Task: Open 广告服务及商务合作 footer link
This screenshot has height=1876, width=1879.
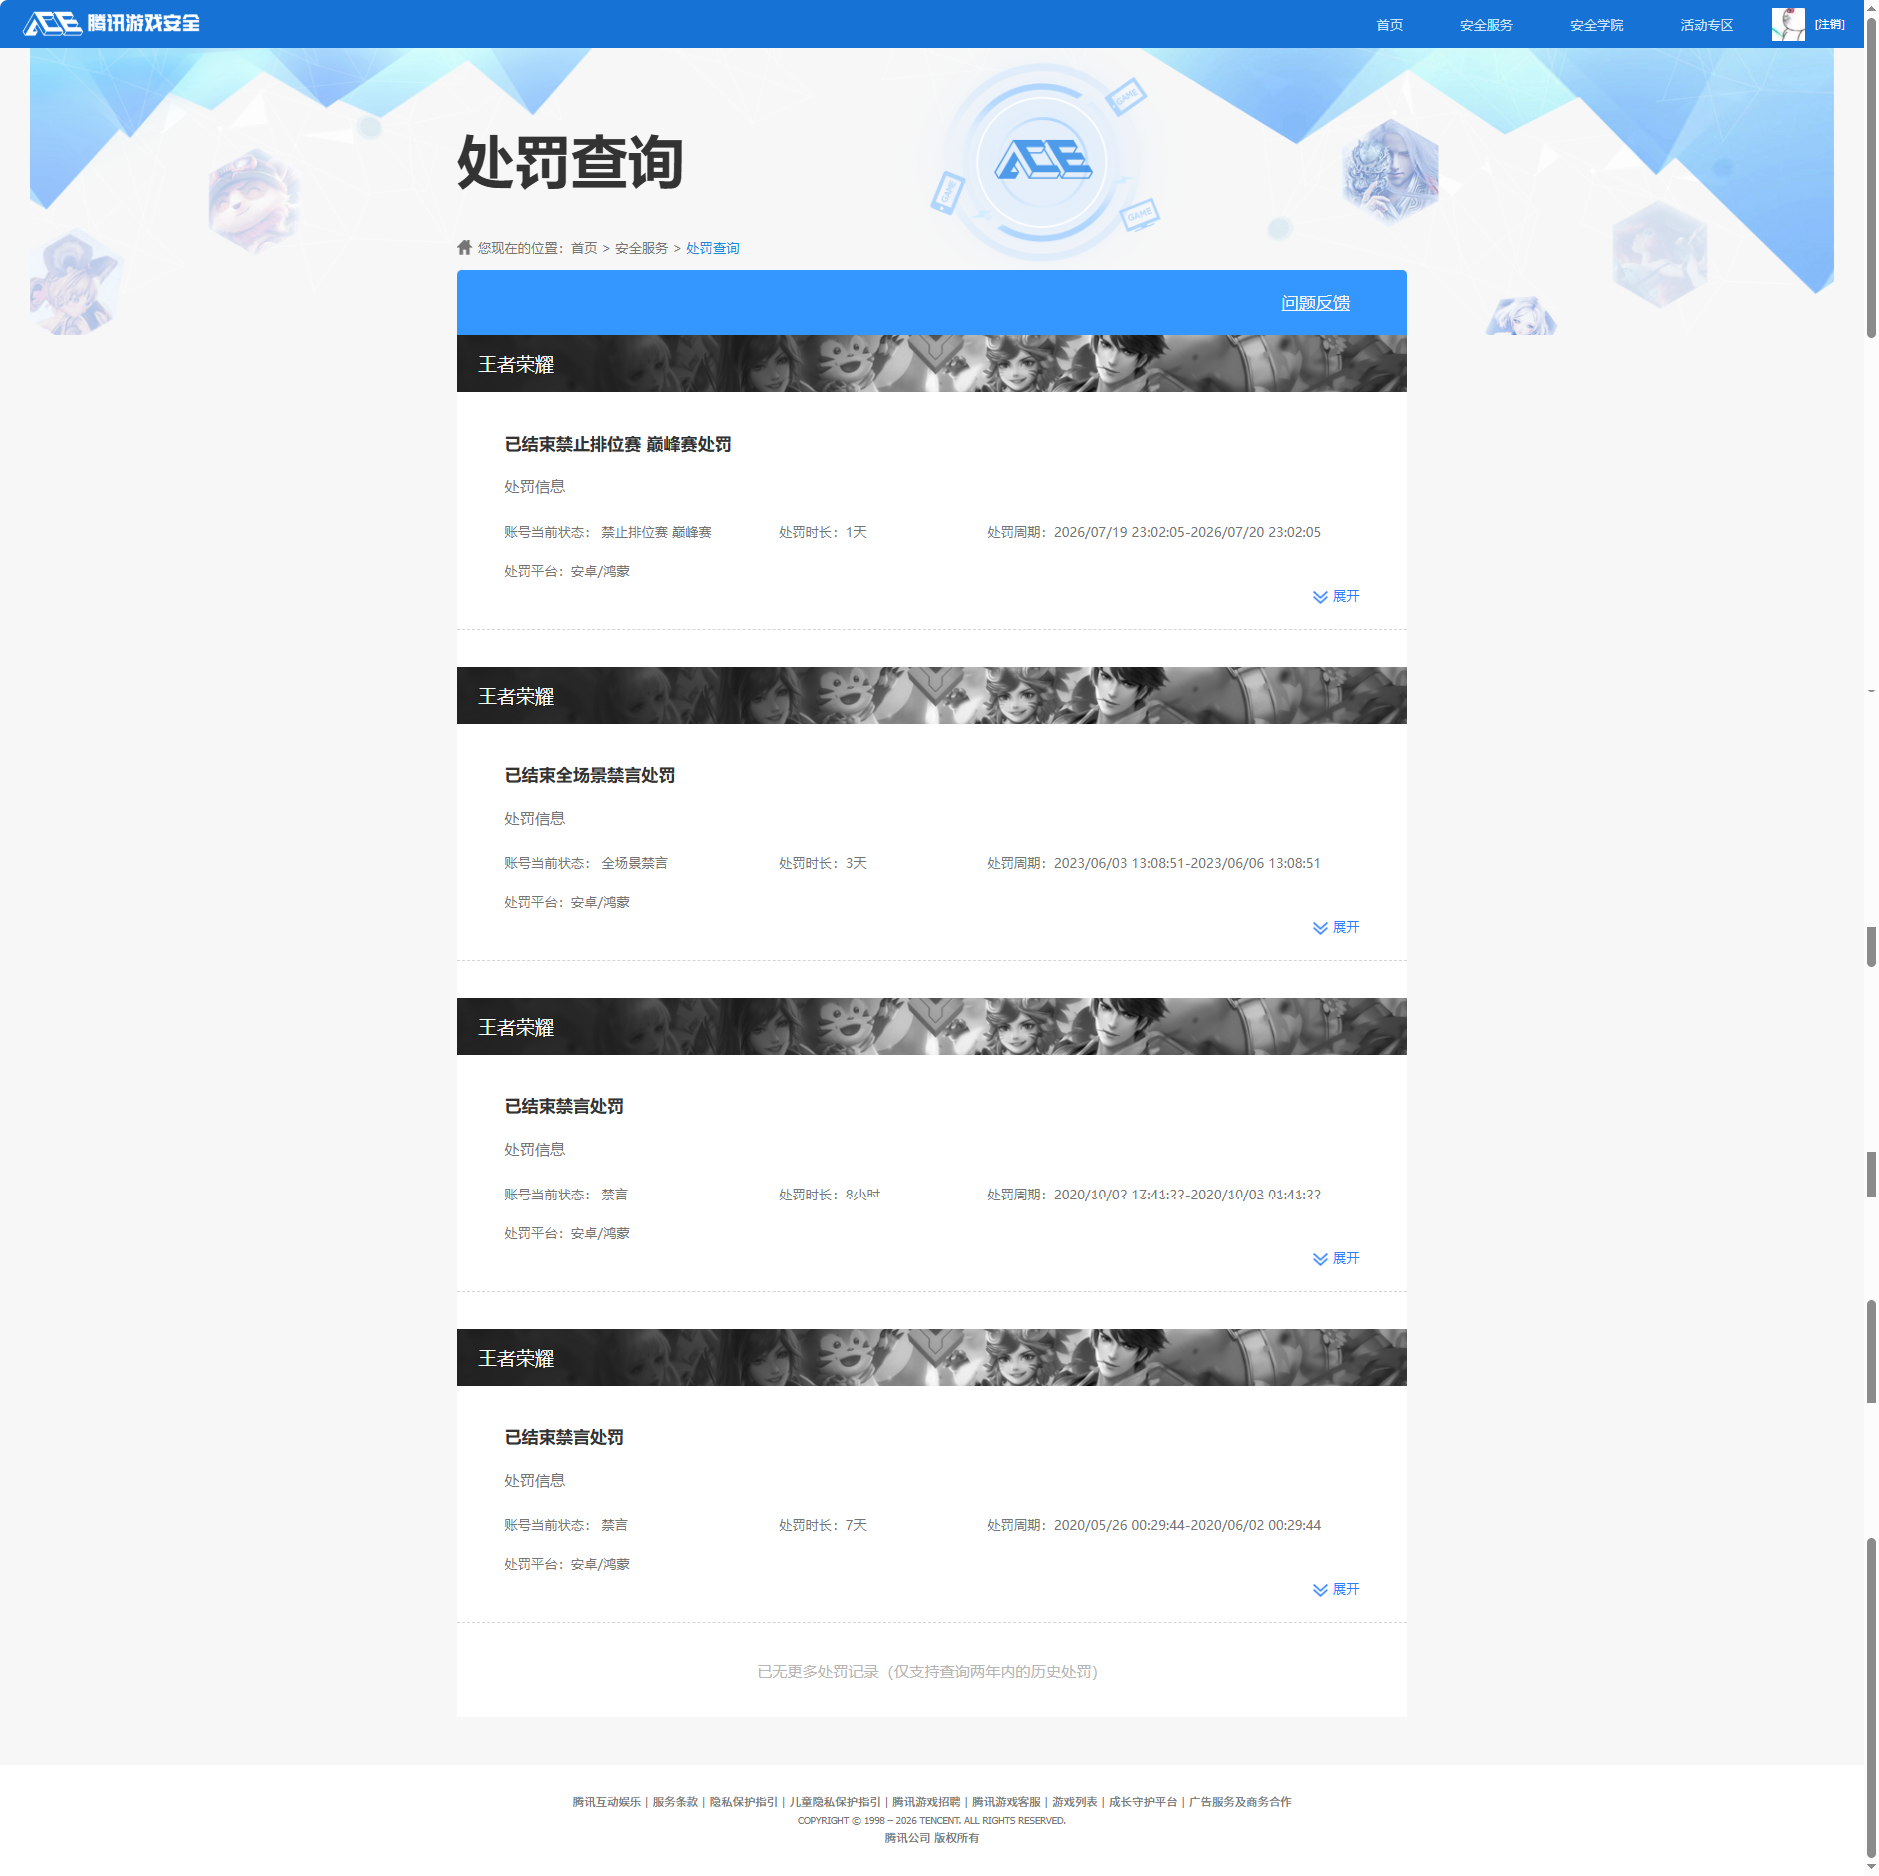Action: click(1240, 1802)
